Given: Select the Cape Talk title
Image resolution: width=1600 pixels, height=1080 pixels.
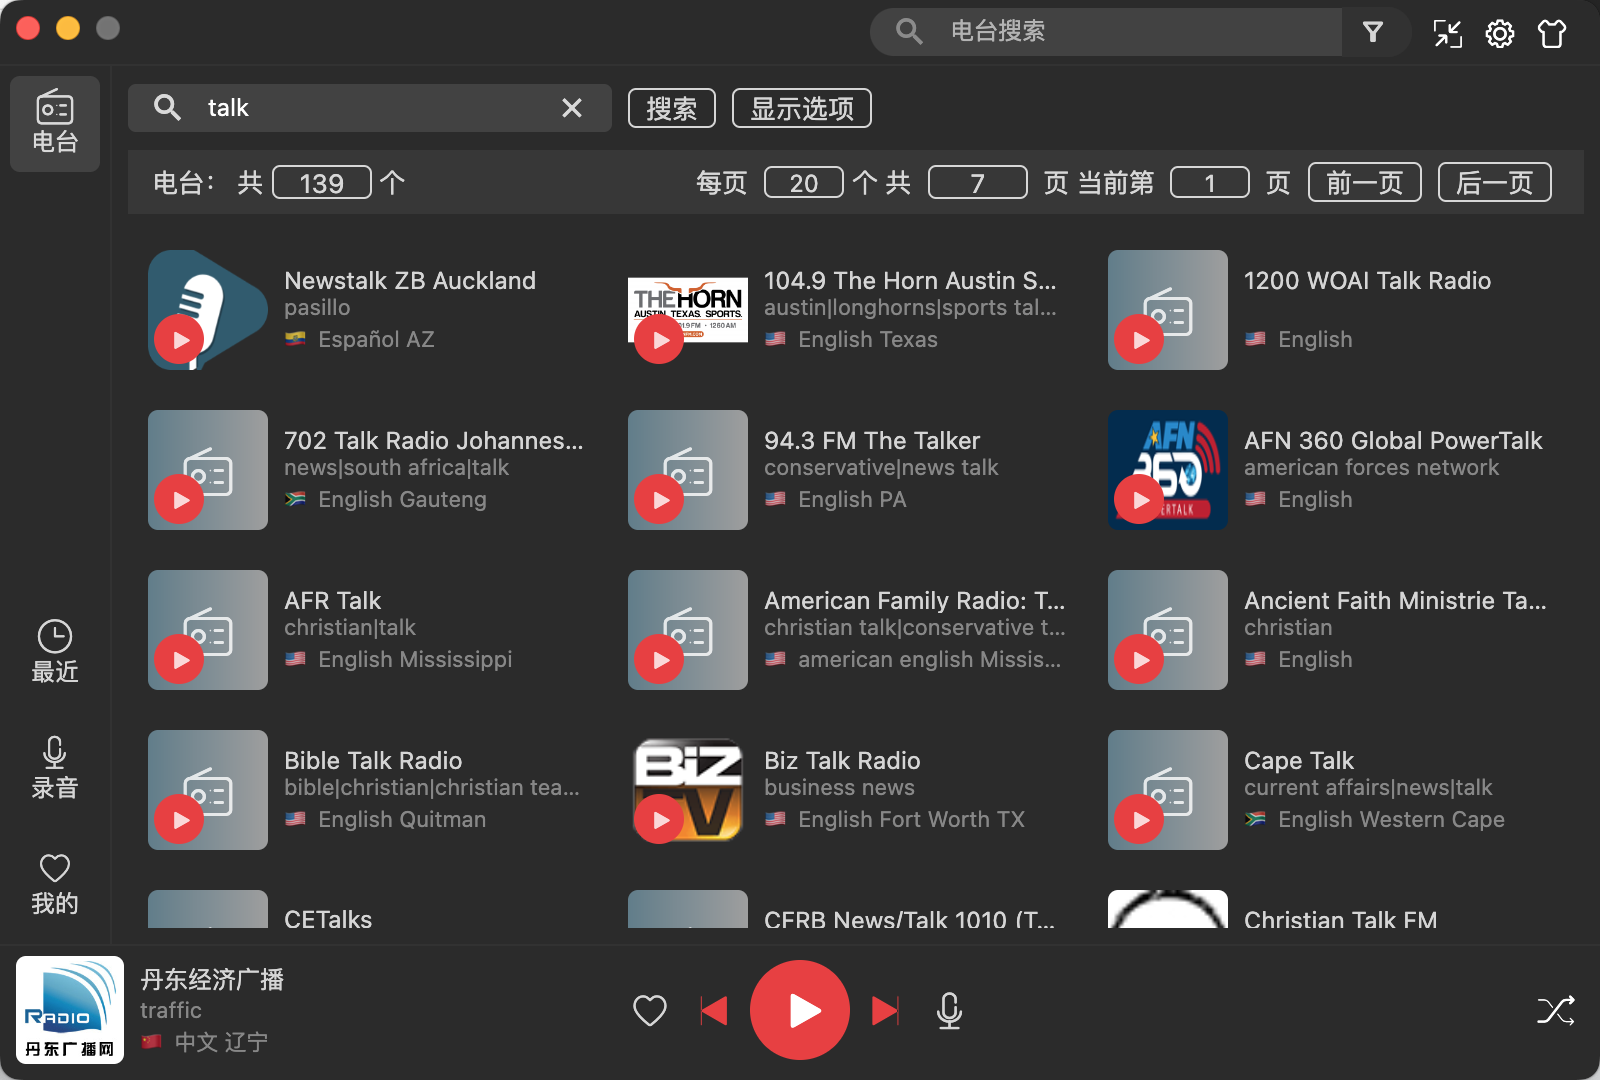Looking at the screenshot, I should click(1299, 760).
